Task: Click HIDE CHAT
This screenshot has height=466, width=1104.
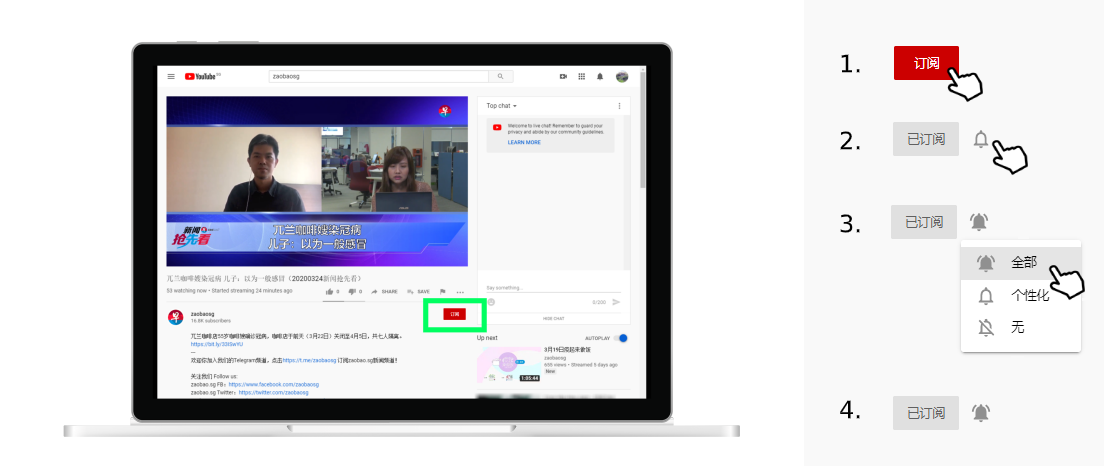Action: (x=553, y=318)
